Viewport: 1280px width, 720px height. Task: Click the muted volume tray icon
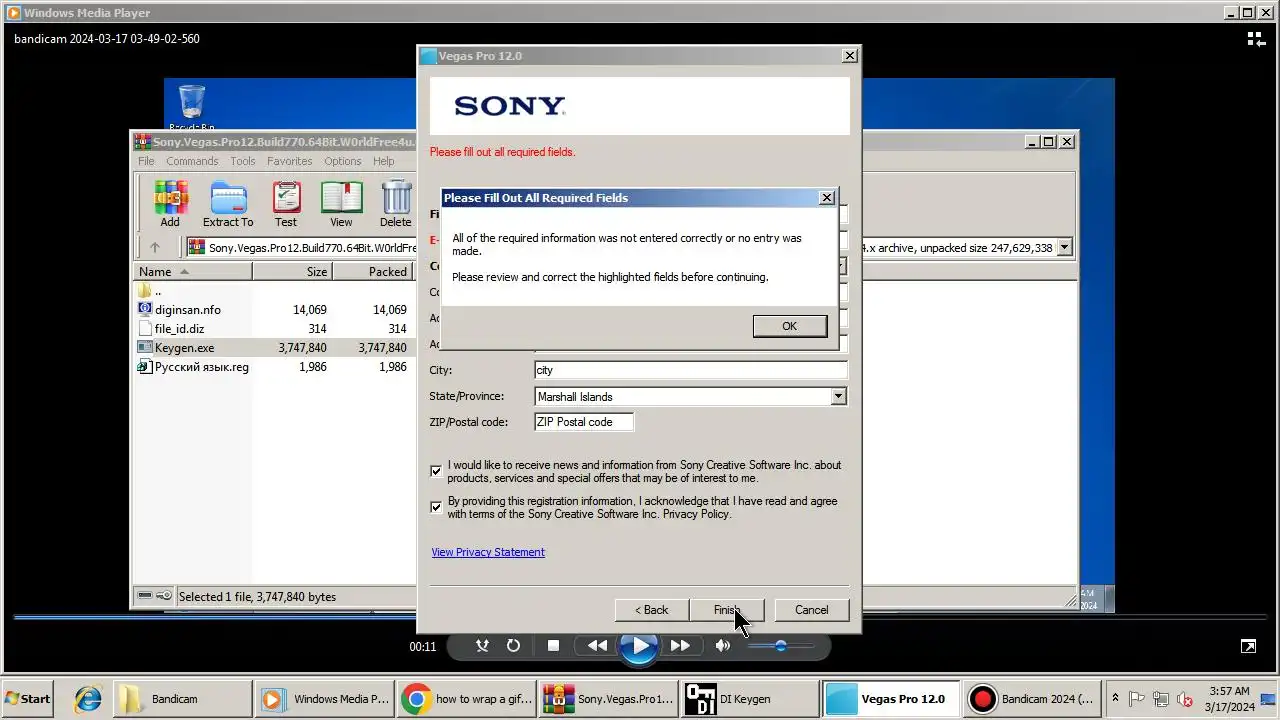click(1186, 699)
